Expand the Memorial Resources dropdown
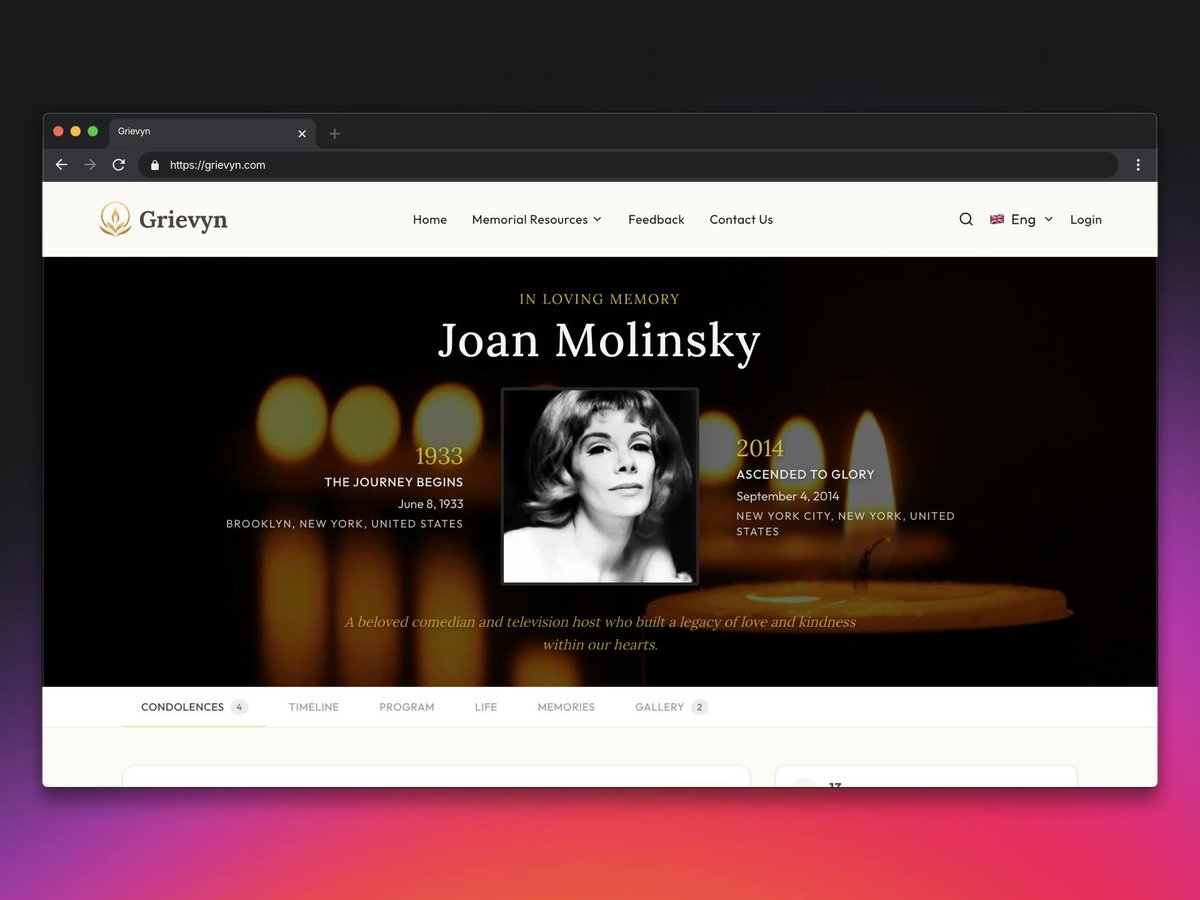This screenshot has height=900, width=1200. point(537,219)
